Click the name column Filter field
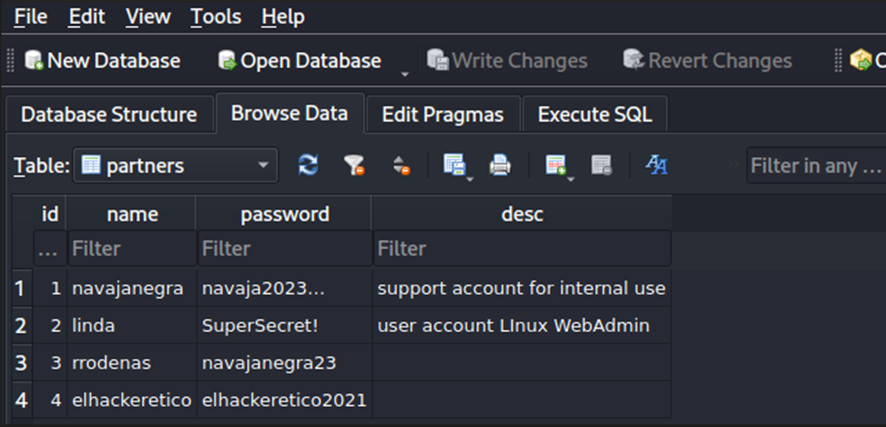 pos(131,248)
